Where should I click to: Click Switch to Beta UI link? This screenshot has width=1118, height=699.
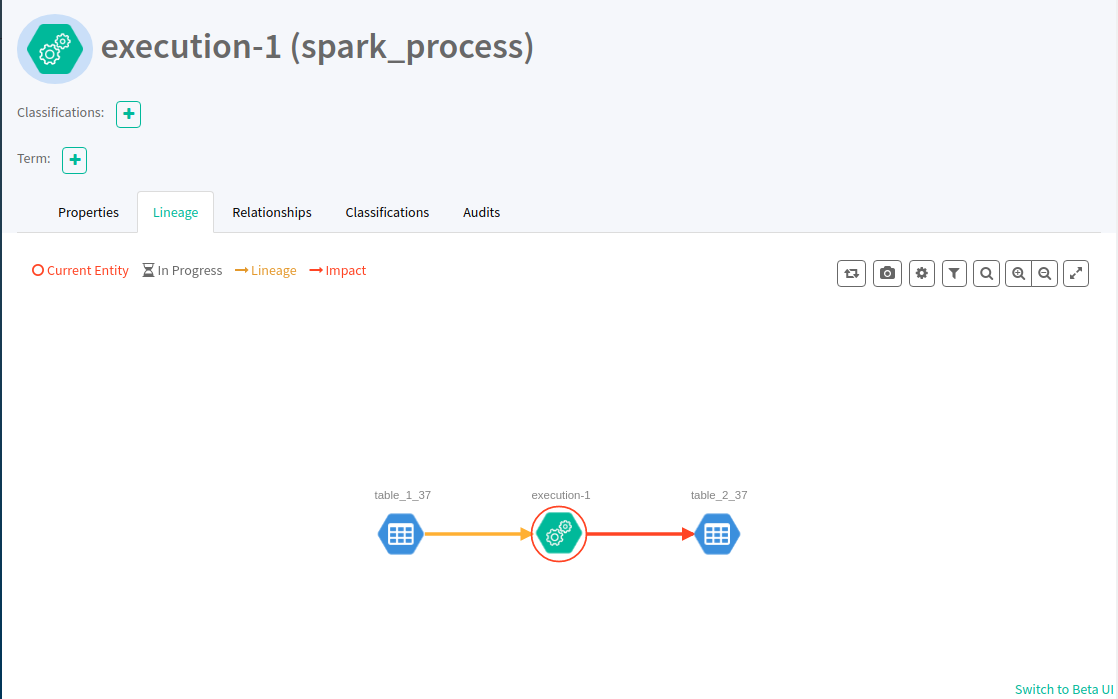1064,689
